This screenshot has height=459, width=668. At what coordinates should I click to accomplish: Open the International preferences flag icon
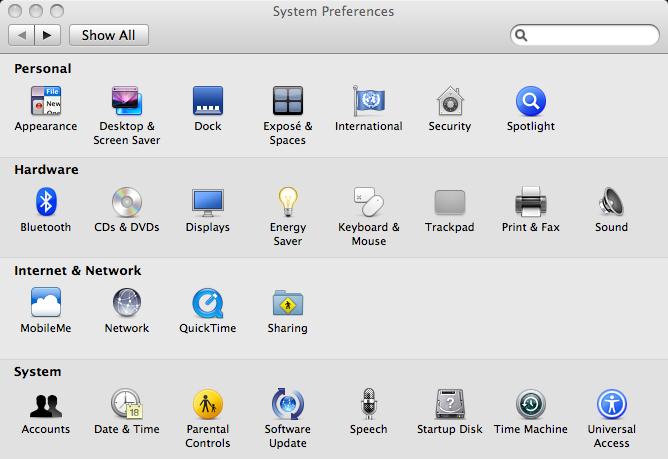369,101
